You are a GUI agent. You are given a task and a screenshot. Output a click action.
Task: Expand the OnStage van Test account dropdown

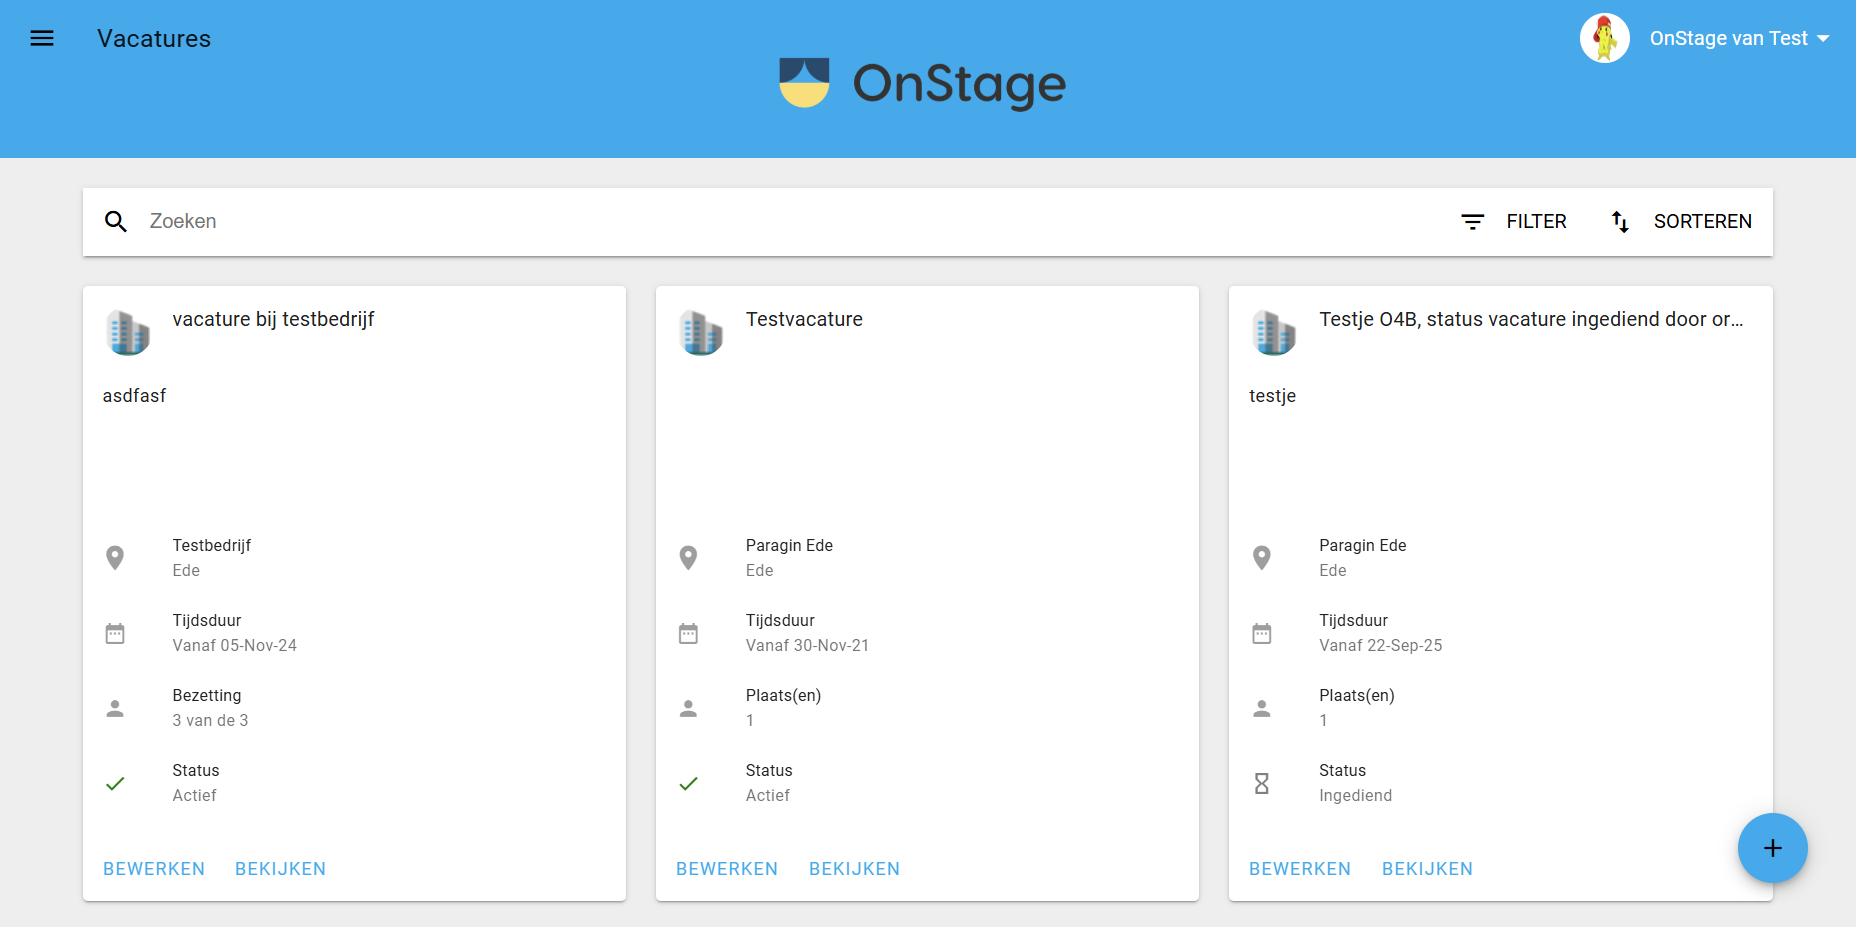point(1739,38)
